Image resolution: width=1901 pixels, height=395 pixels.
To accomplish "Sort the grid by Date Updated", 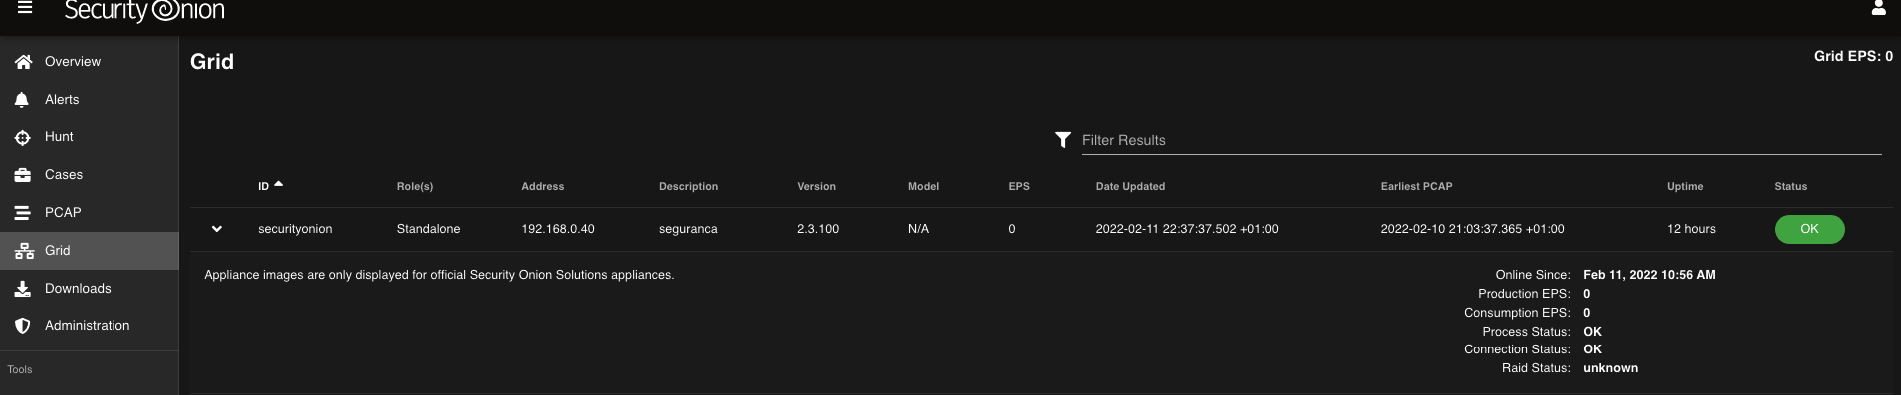I will (x=1130, y=186).
